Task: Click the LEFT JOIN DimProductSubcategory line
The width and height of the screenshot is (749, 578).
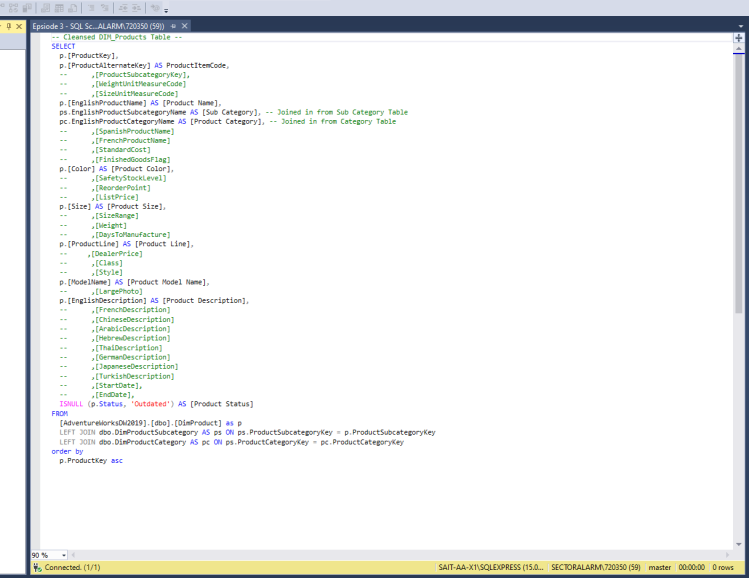Action: [247, 432]
